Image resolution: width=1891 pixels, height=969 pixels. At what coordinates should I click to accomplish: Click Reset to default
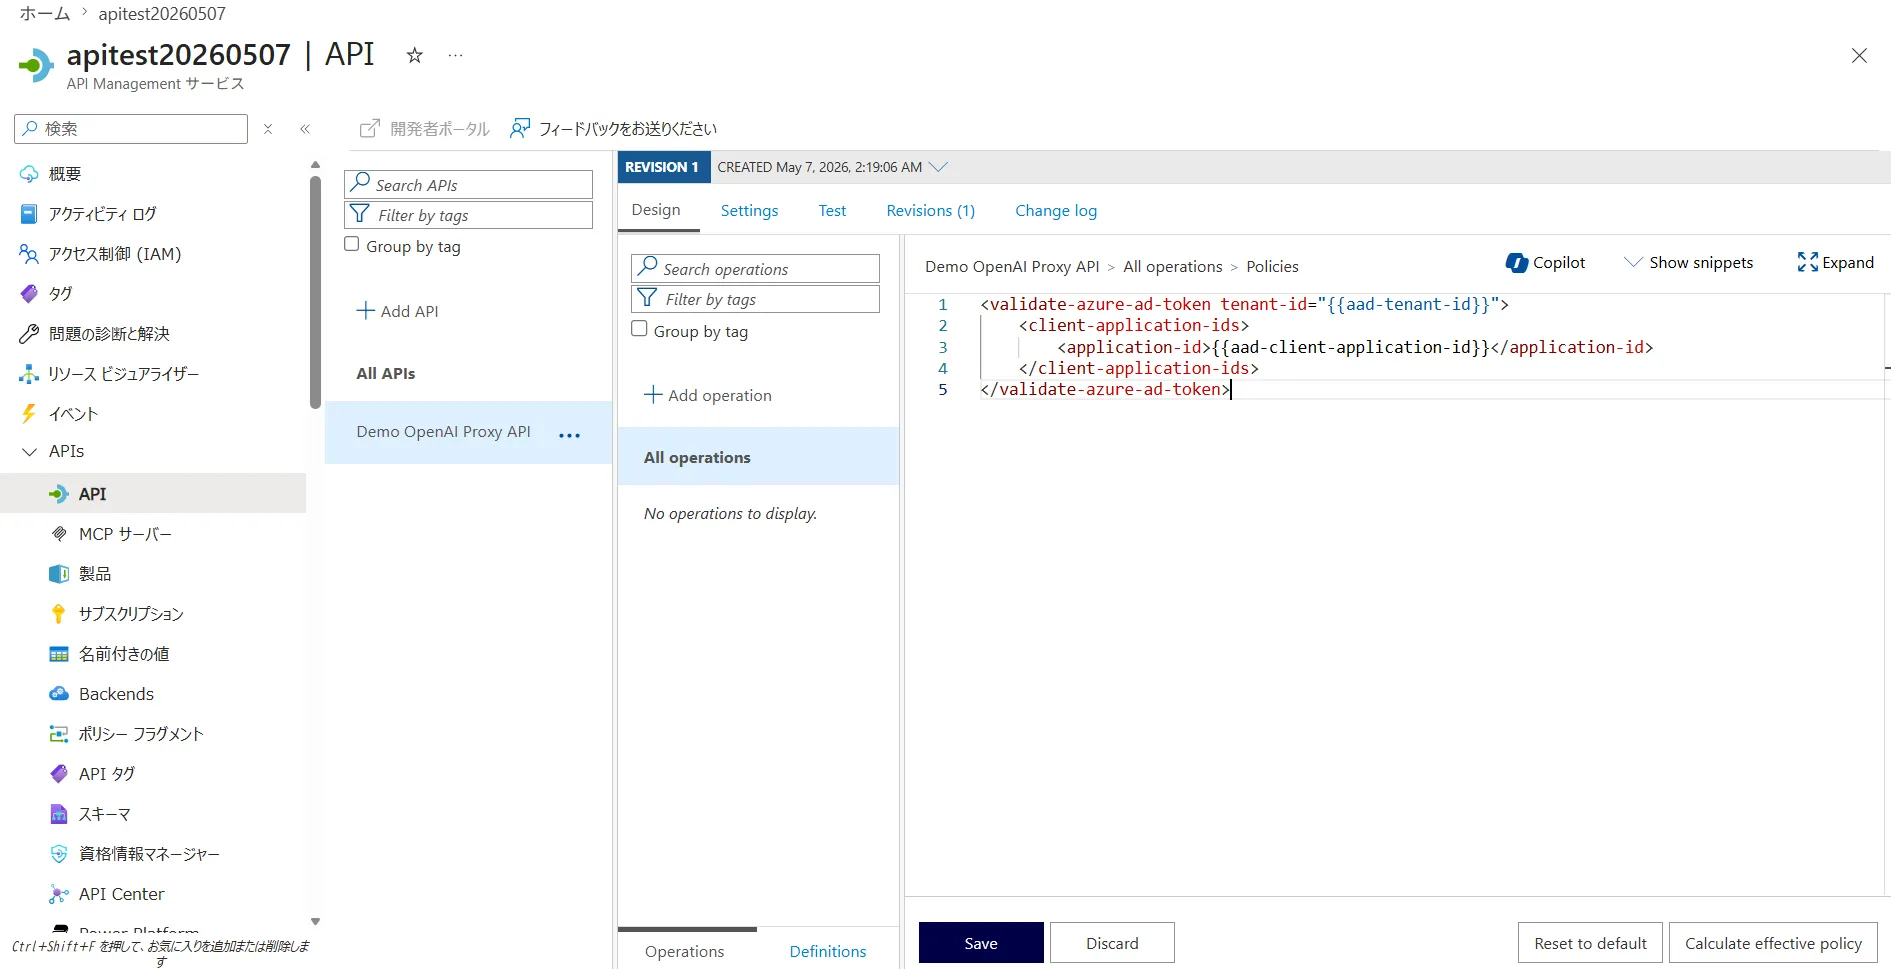click(x=1590, y=943)
